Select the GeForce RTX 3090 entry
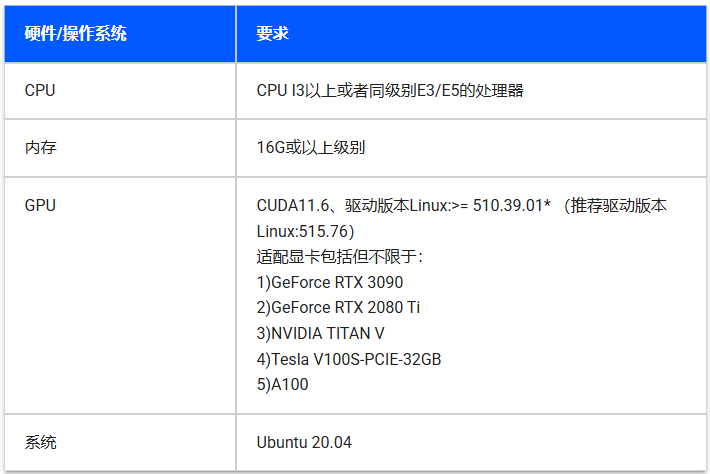The width and height of the screenshot is (710, 474). tap(330, 282)
